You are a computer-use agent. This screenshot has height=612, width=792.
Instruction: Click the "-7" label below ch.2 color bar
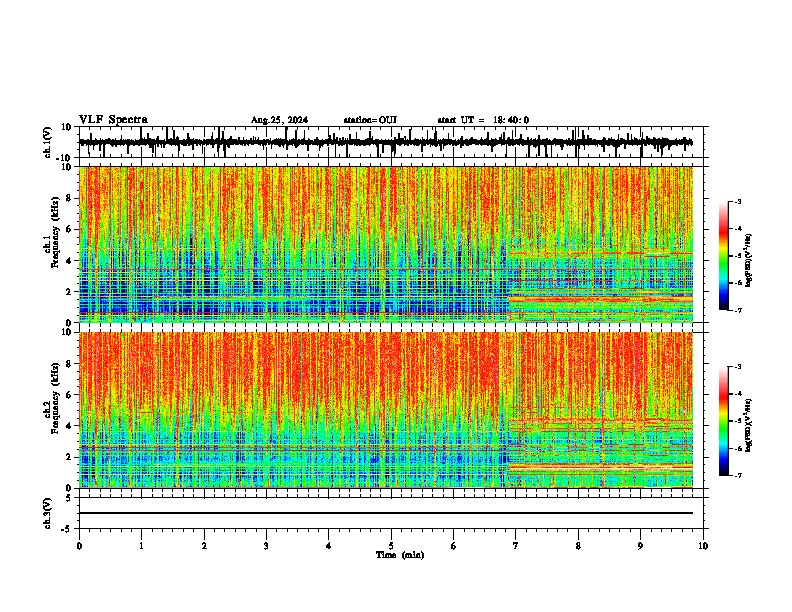(x=737, y=475)
